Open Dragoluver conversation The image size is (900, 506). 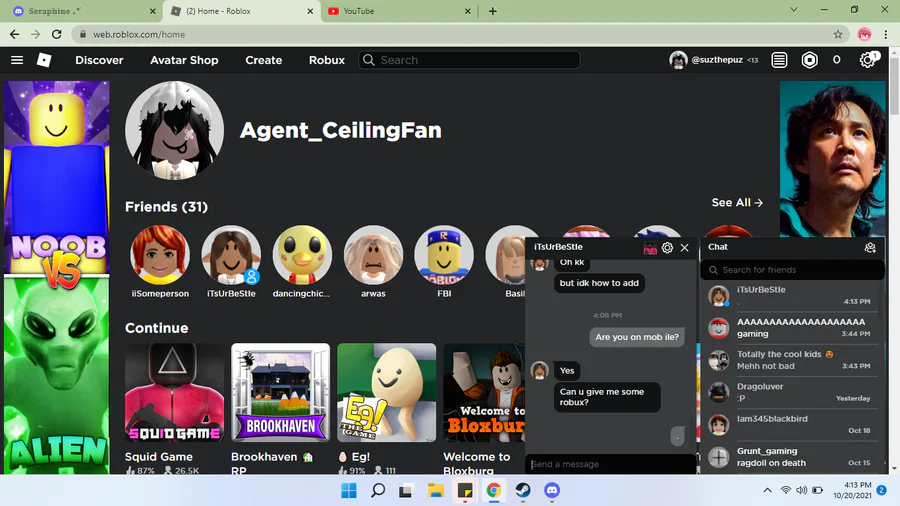[x=792, y=392]
